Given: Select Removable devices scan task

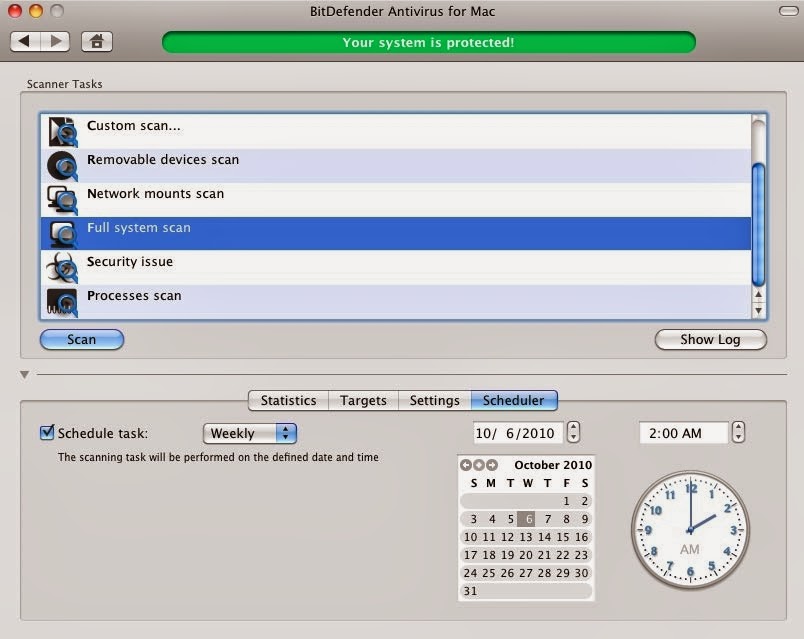Looking at the screenshot, I should (x=396, y=166).
